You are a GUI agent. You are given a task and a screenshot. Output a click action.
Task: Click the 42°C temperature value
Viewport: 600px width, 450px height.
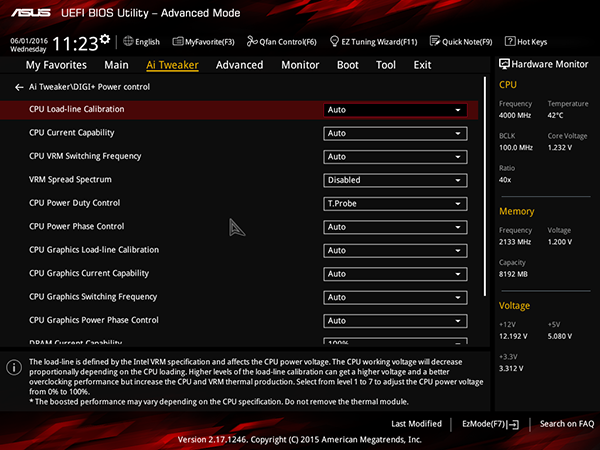tap(555, 115)
